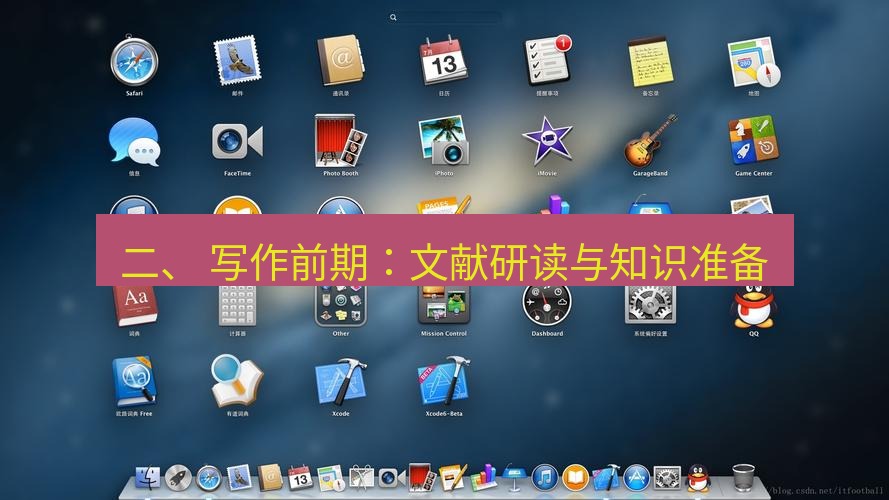Image resolution: width=889 pixels, height=500 pixels.
Task: Launch QQ from the Launchpad grid
Action: (753, 306)
